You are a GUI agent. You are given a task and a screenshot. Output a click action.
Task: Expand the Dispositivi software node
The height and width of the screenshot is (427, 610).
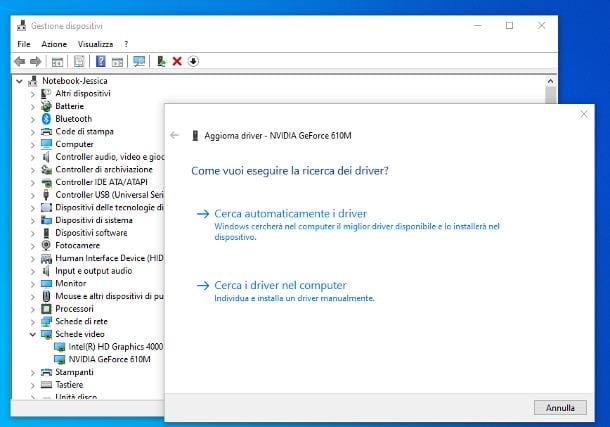(33, 233)
